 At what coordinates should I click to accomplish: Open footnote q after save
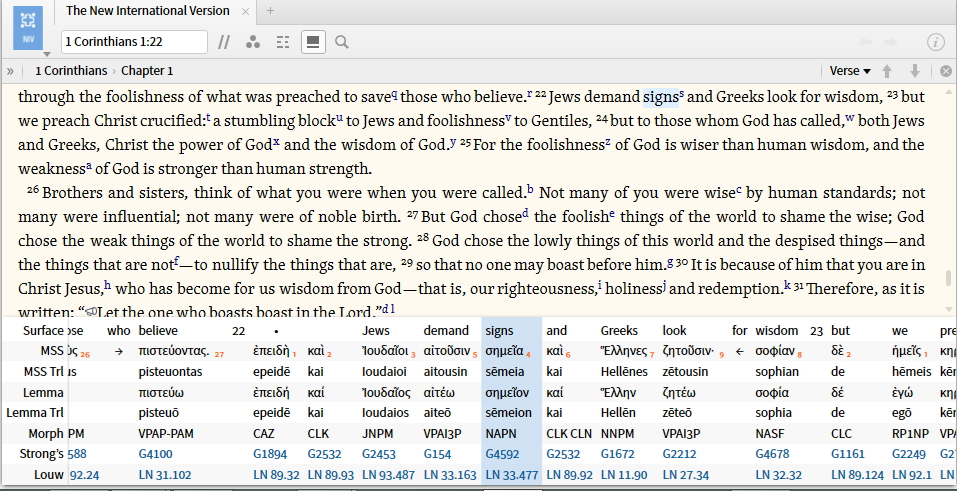click(394, 94)
